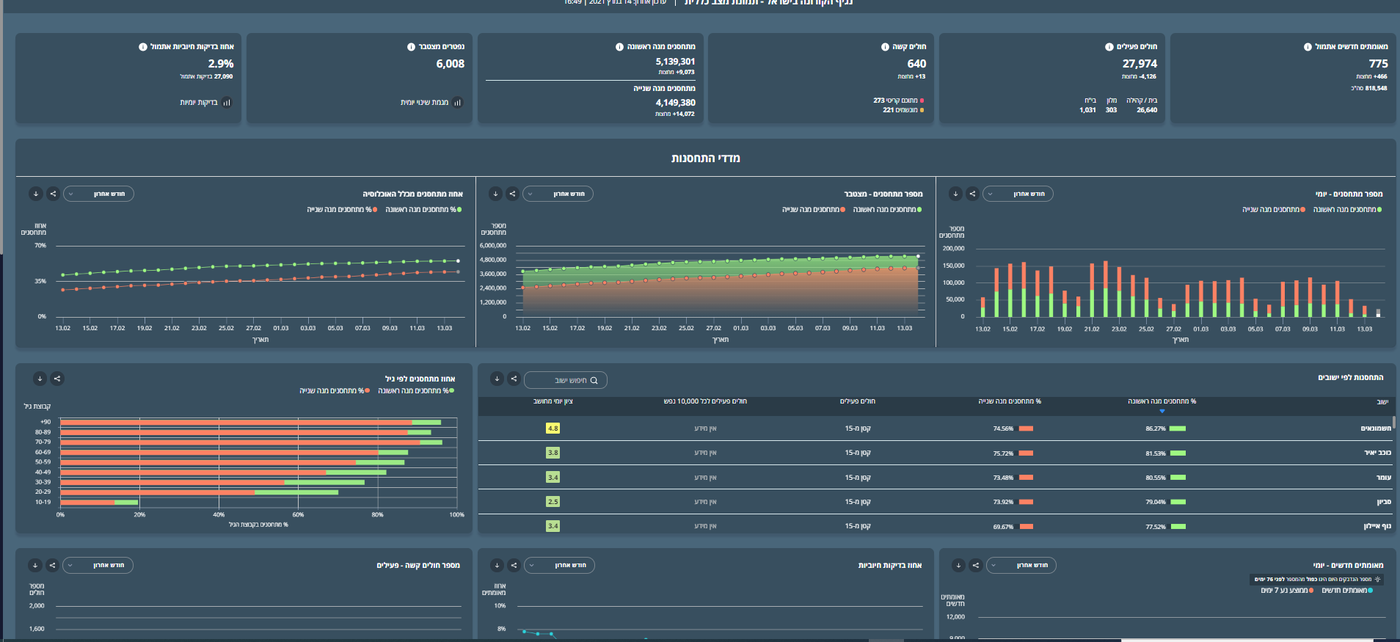1400x642 pixels.
Task: Download the vaccination by localities table
Action: (x=495, y=380)
